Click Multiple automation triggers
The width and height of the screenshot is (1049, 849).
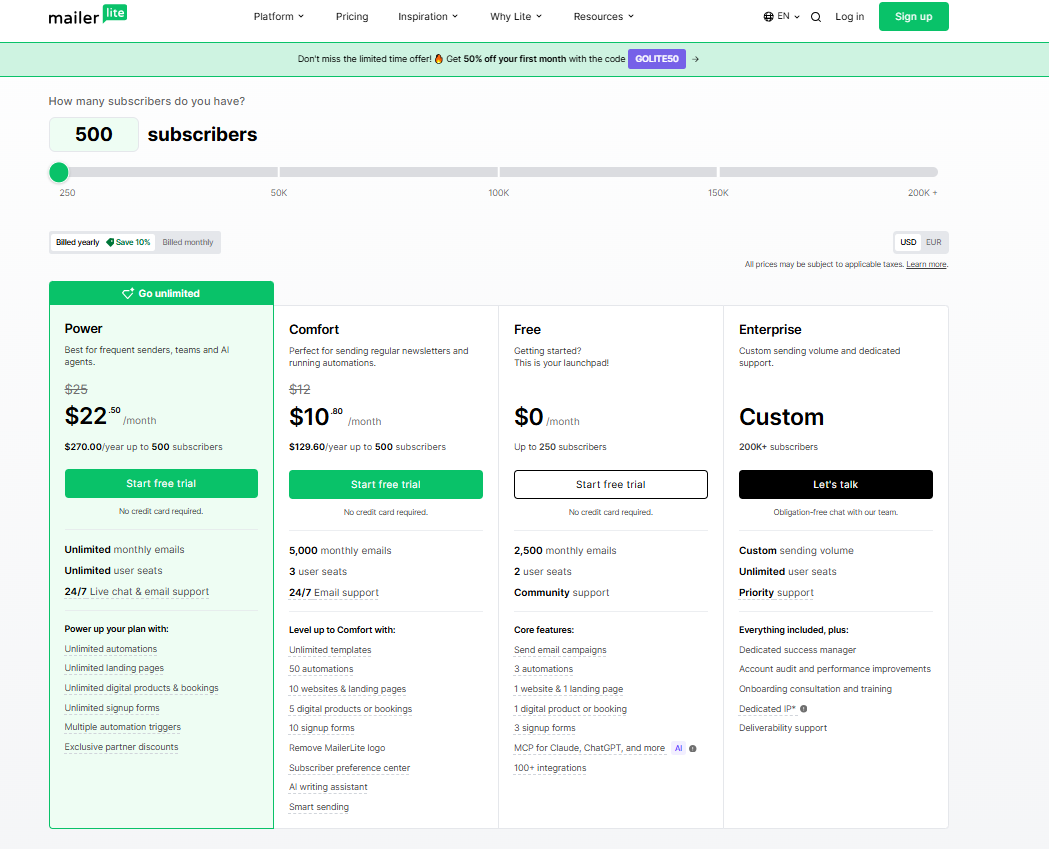click(x=122, y=727)
